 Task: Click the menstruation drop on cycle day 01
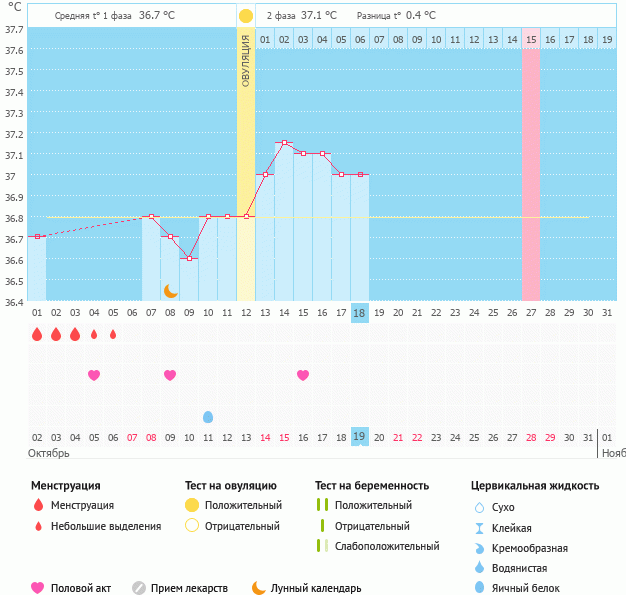coord(37,334)
